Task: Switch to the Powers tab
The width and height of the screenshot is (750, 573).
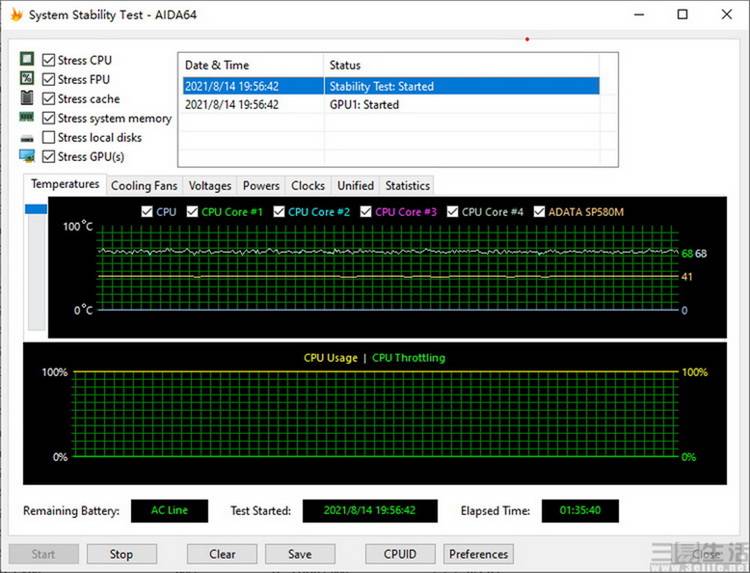Action: [261, 186]
